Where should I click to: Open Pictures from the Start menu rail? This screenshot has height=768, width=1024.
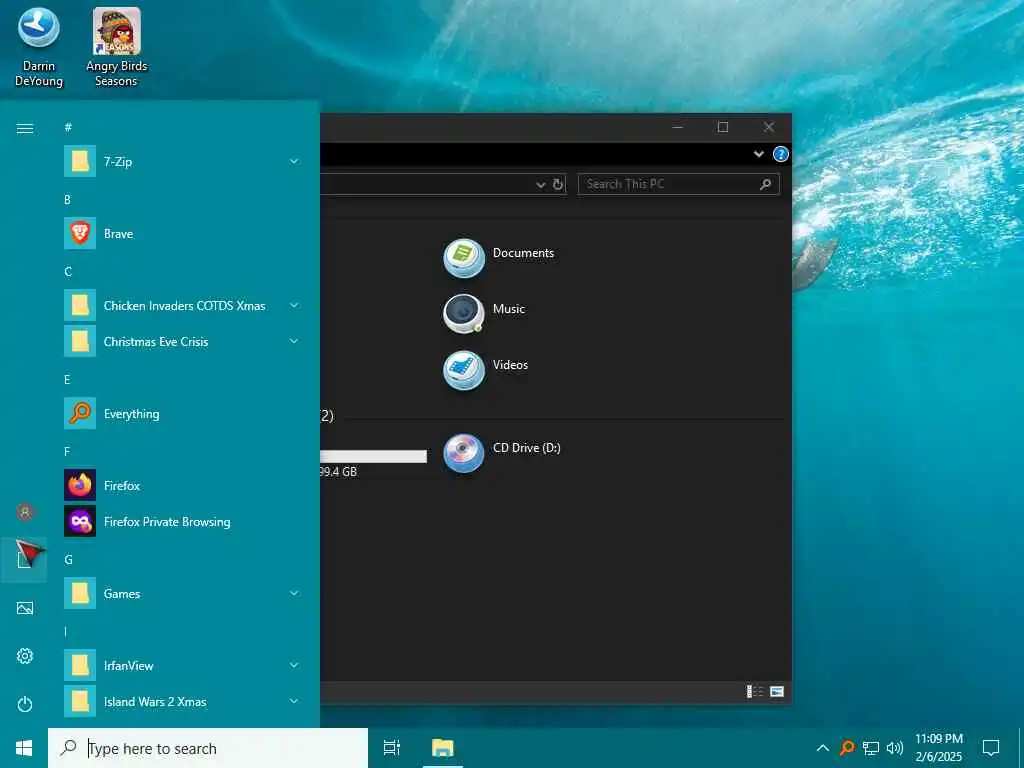25,609
